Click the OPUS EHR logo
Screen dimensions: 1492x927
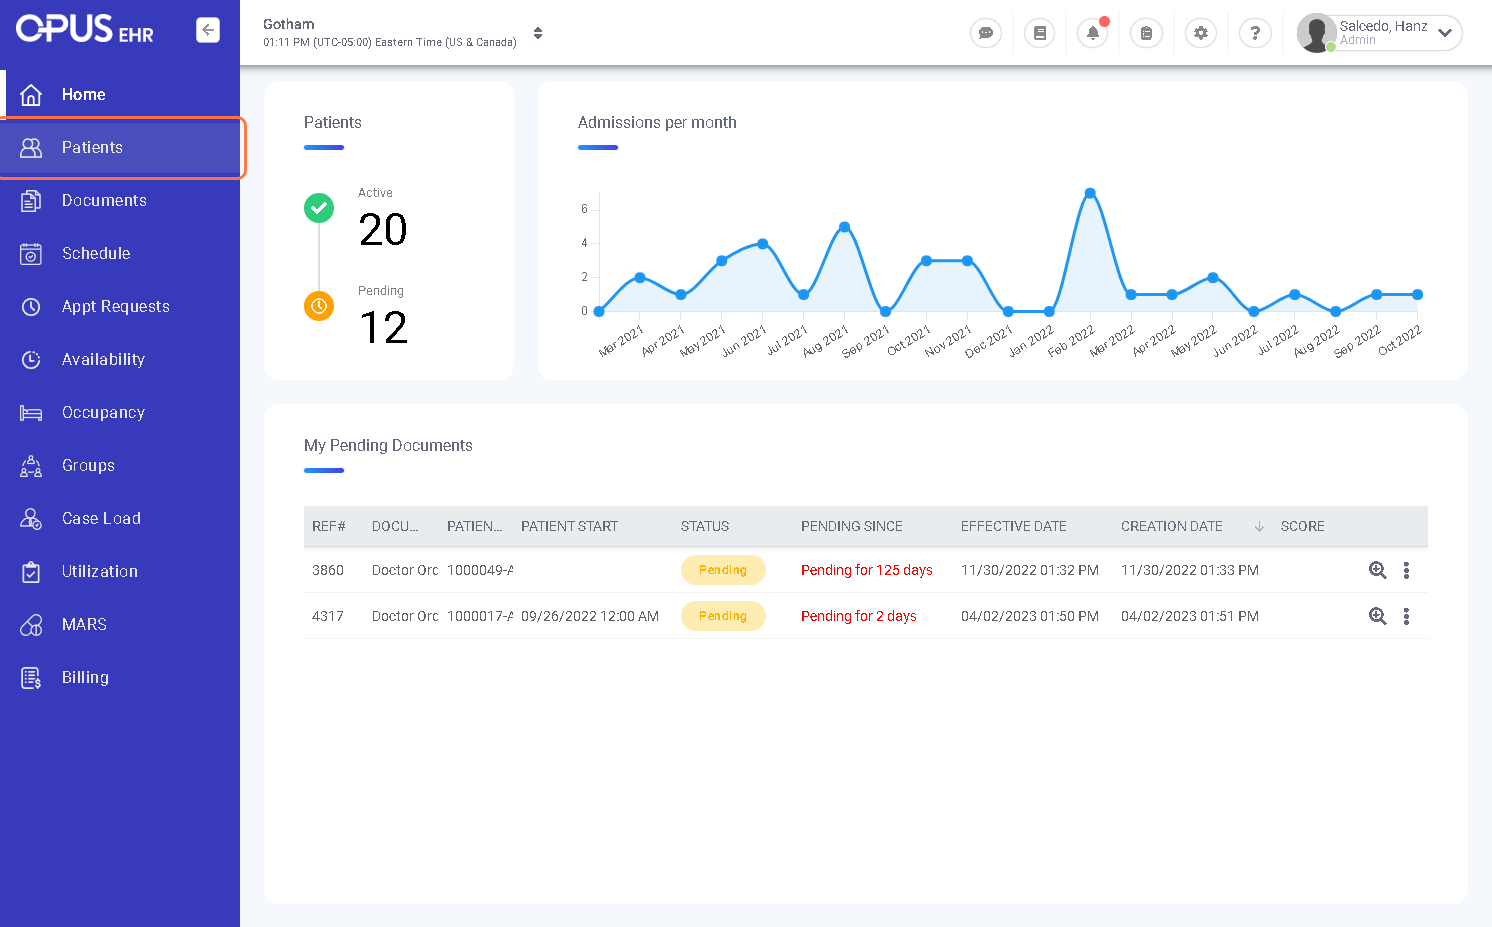(85, 29)
